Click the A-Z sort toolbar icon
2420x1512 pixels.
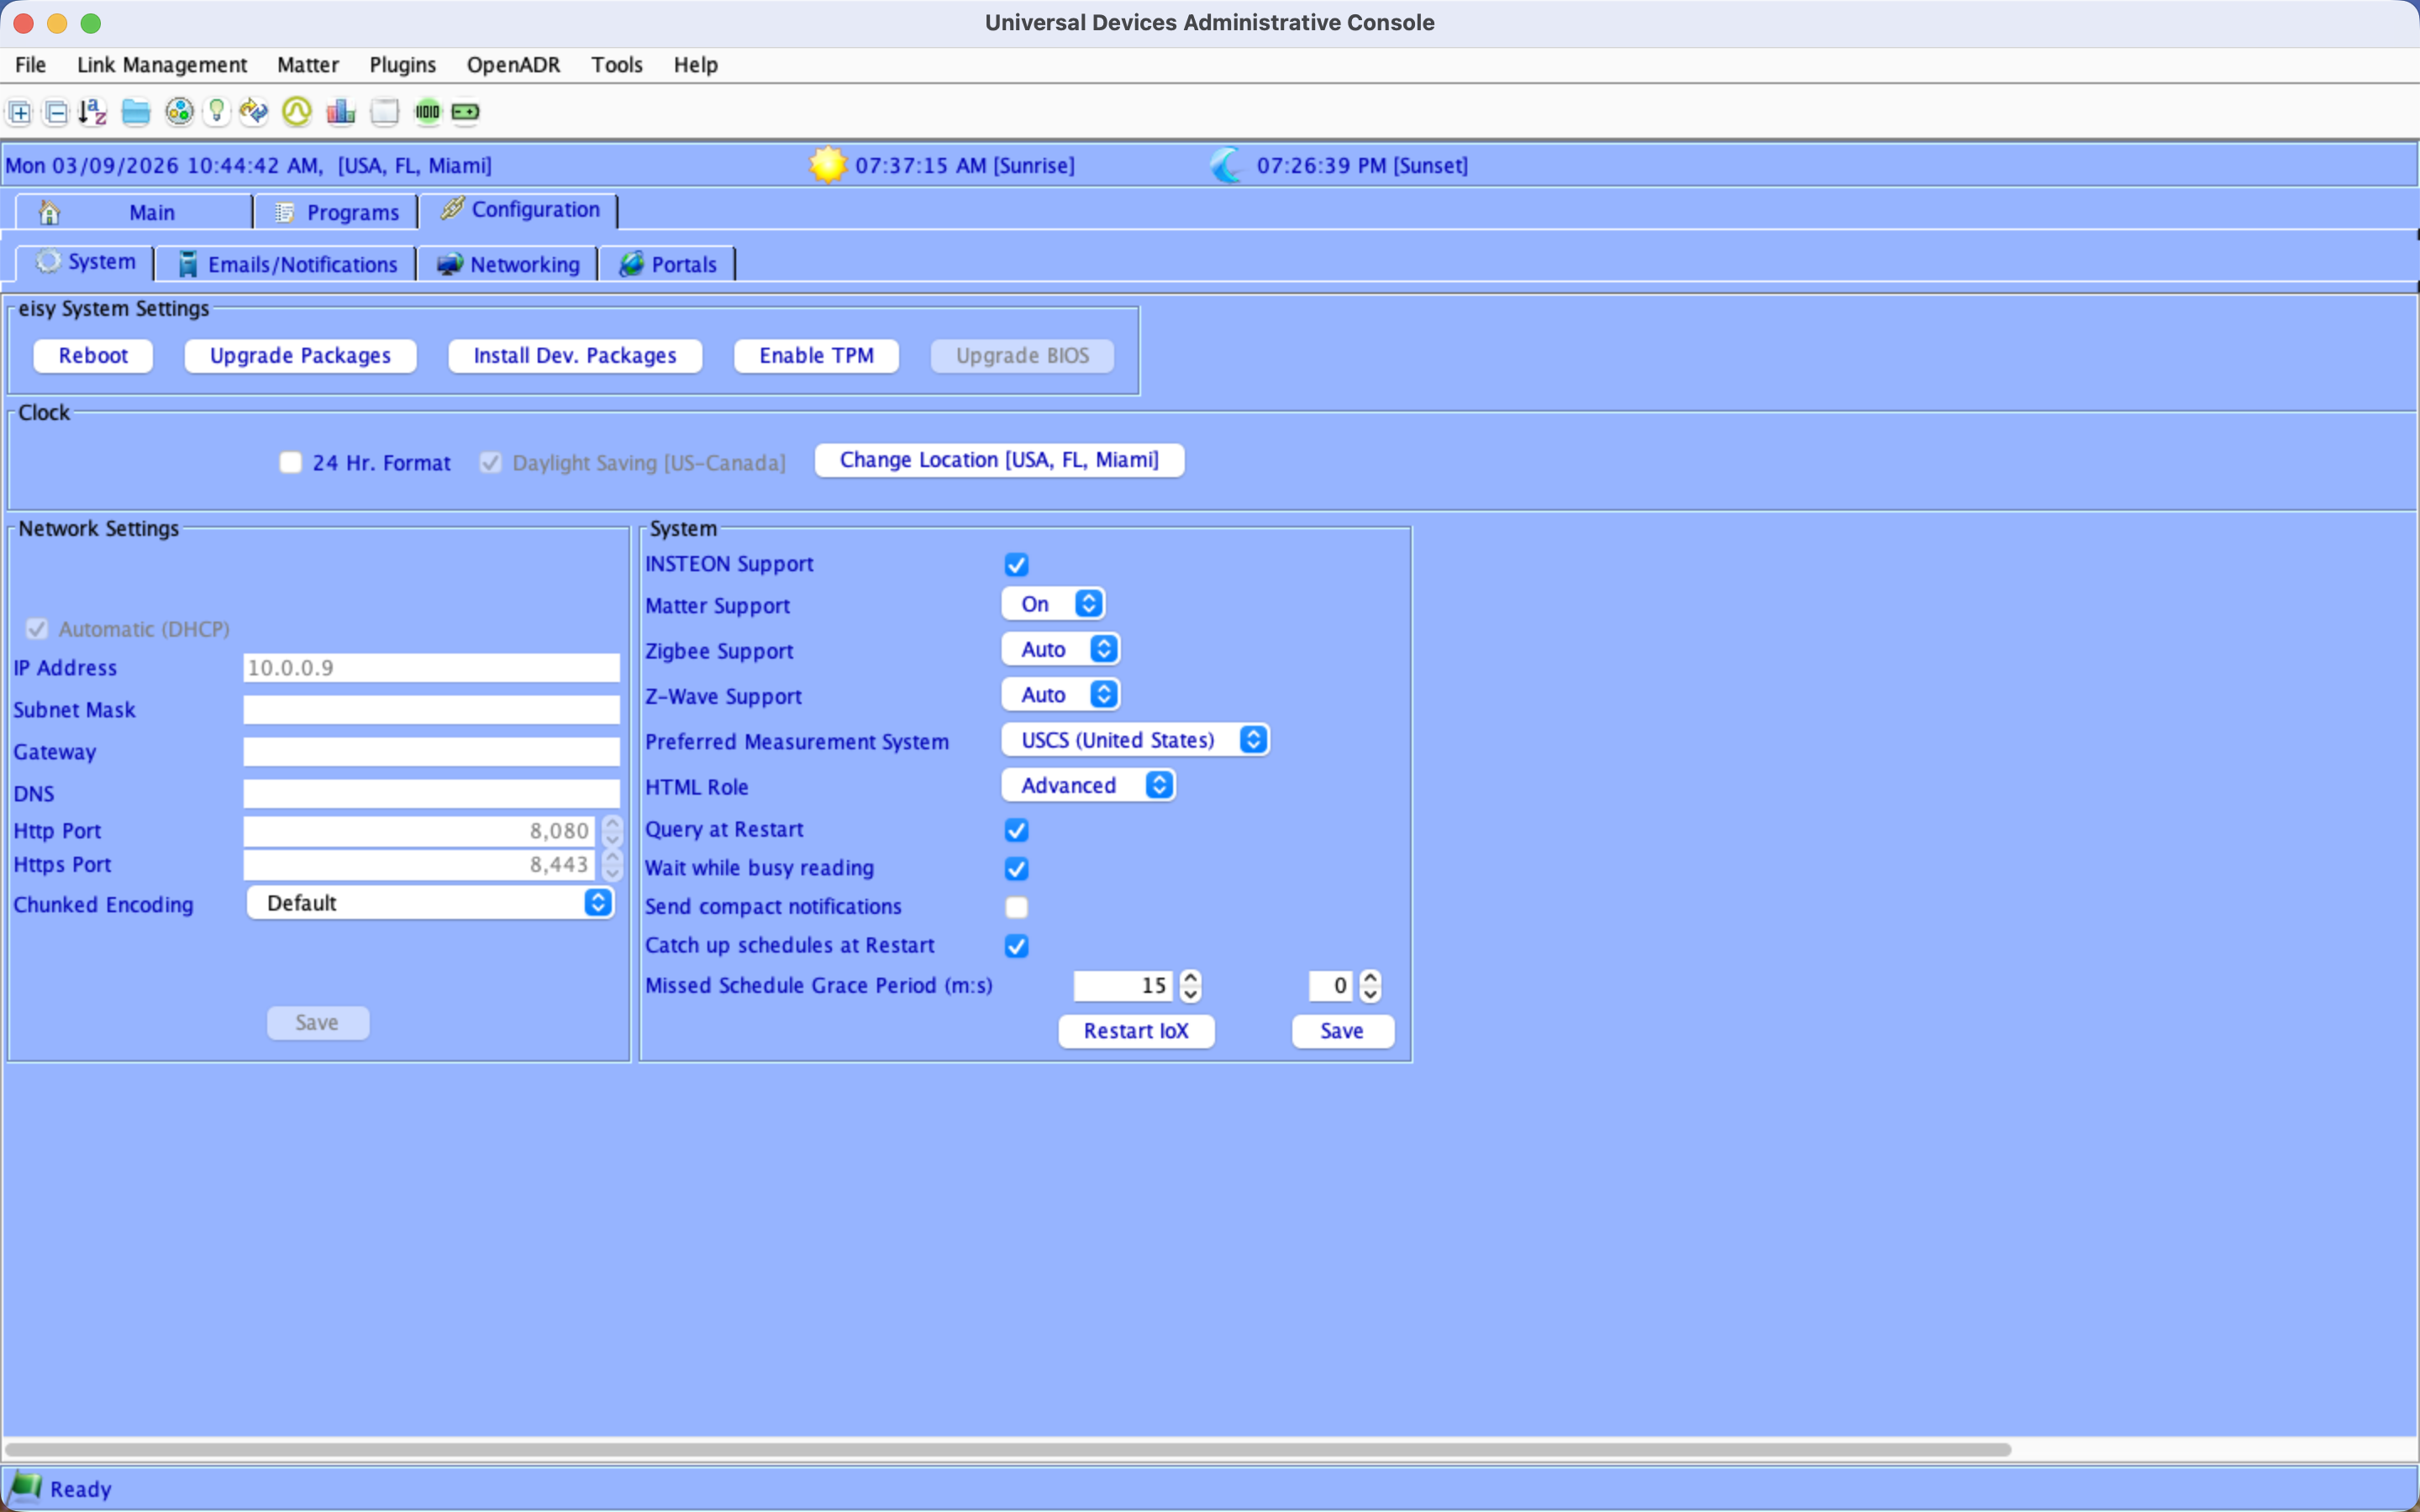click(x=93, y=112)
